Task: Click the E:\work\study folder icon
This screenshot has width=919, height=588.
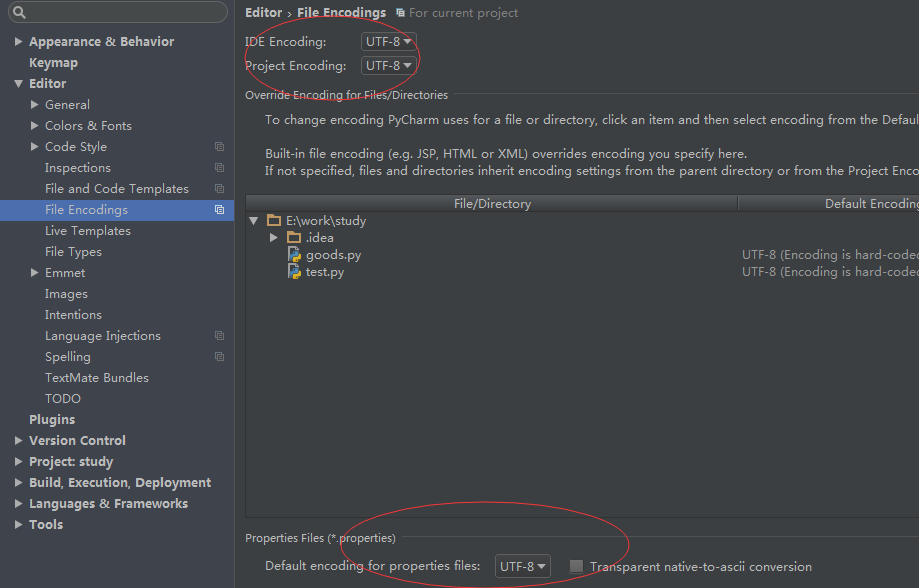Action: point(274,220)
